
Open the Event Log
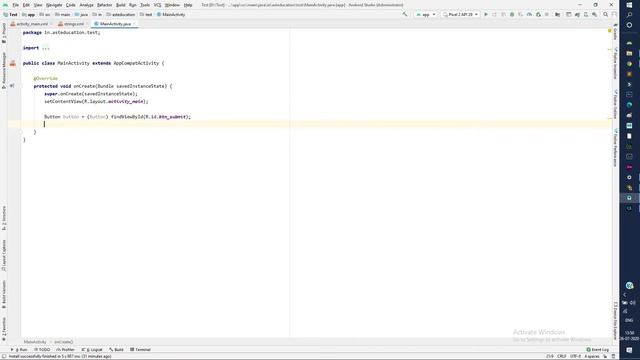(x=598, y=350)
